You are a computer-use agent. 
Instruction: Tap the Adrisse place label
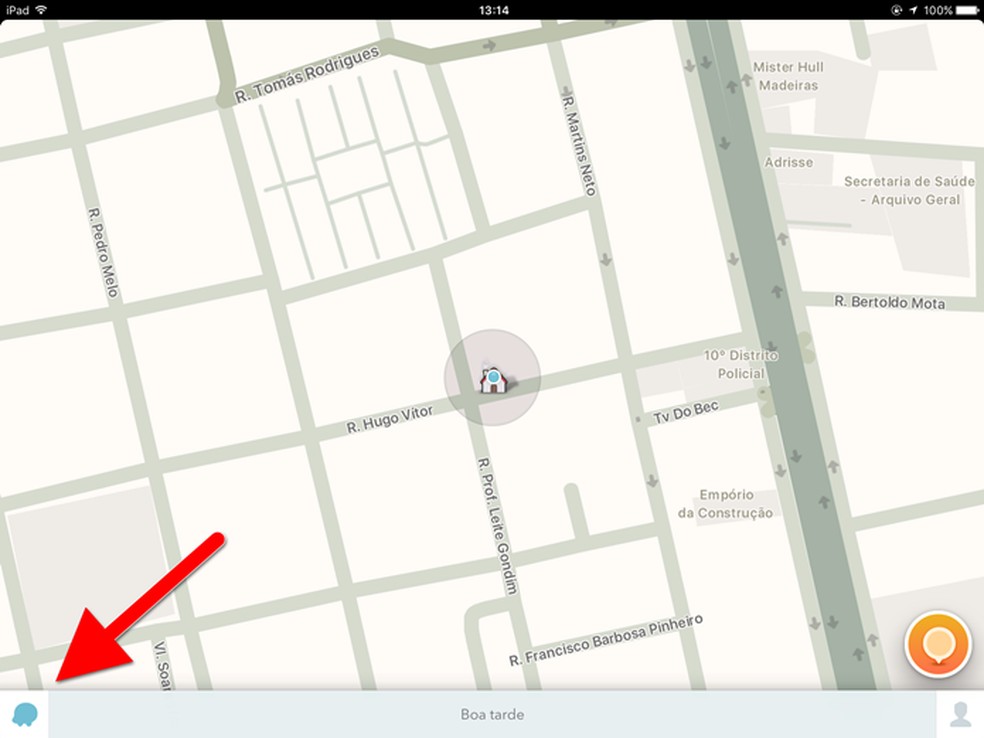[788, 162]
